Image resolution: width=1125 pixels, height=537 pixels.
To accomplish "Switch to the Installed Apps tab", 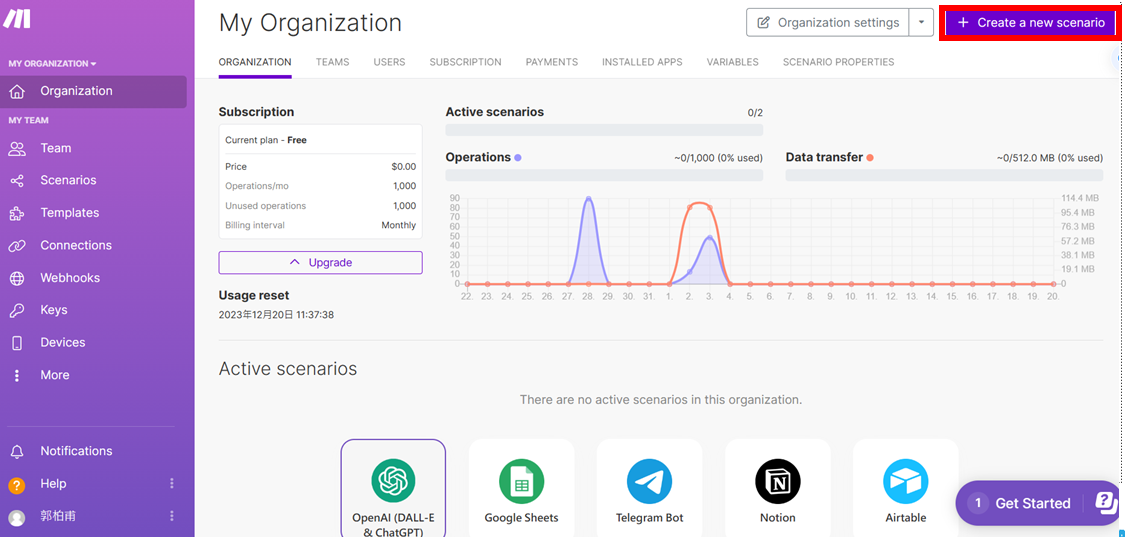I will point(642,62).
